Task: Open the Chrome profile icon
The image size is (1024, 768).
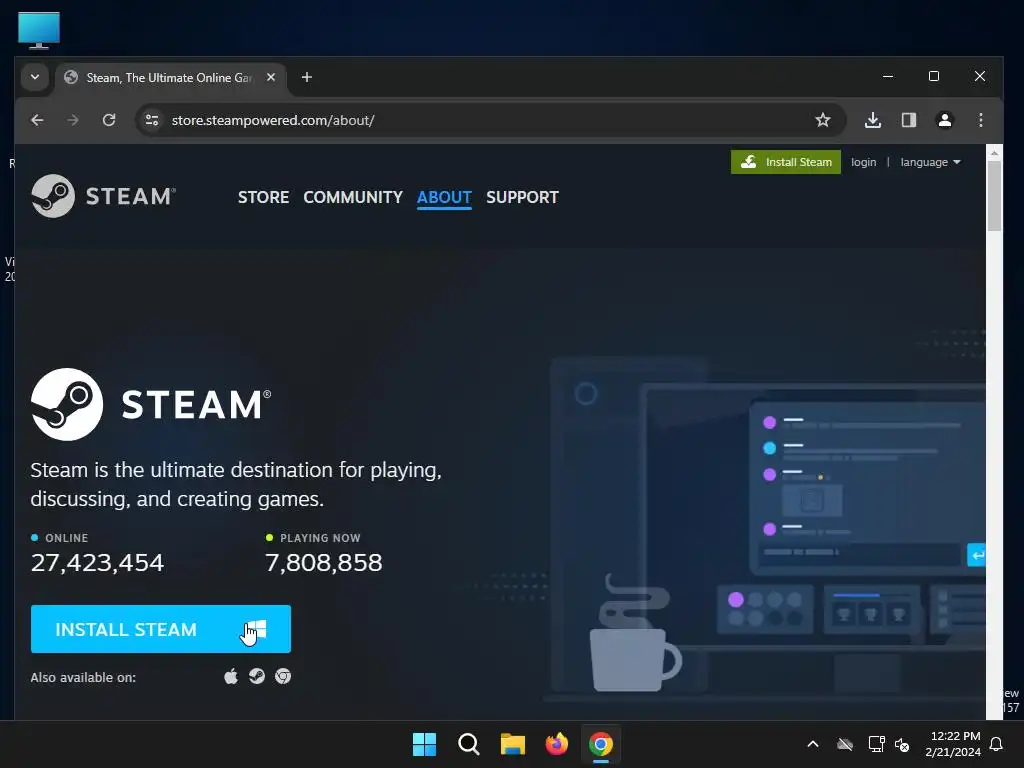Action: [945, 120]
